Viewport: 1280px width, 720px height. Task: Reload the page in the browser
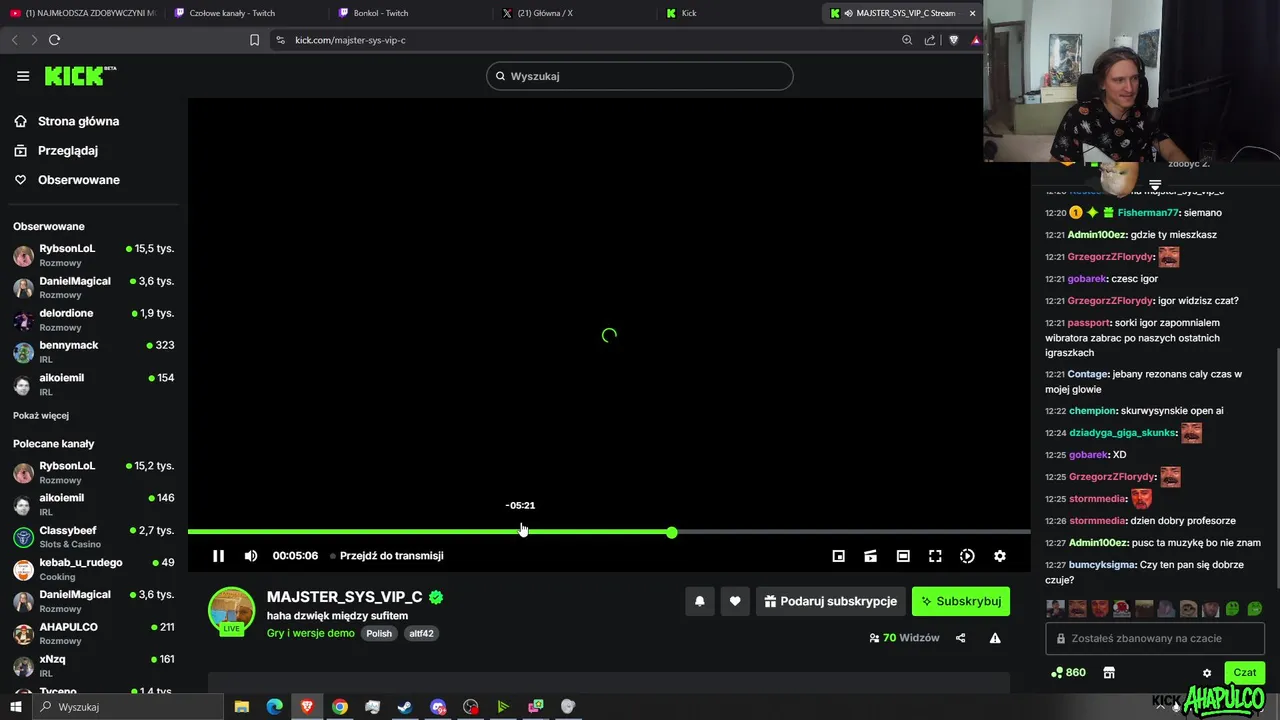54,40
